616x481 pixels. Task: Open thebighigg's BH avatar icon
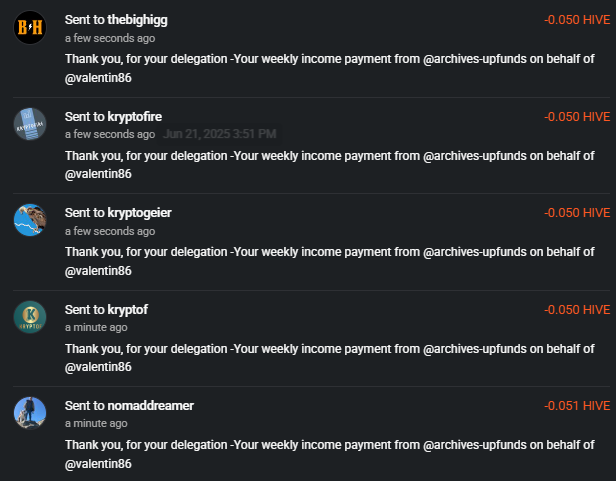pyautogui.click(x=30, y=27)
